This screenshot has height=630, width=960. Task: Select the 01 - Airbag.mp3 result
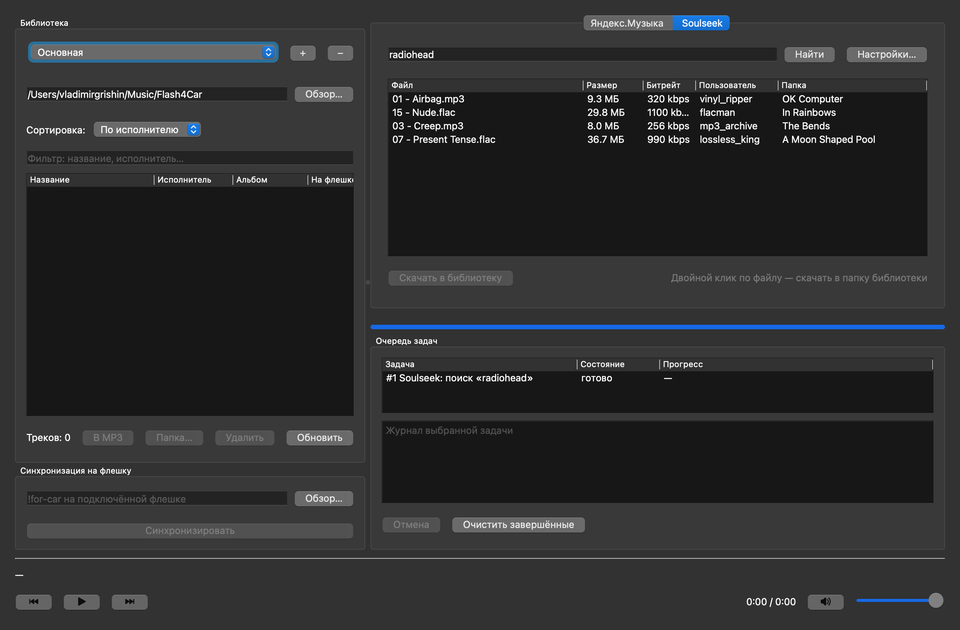[x=658, y=99]
